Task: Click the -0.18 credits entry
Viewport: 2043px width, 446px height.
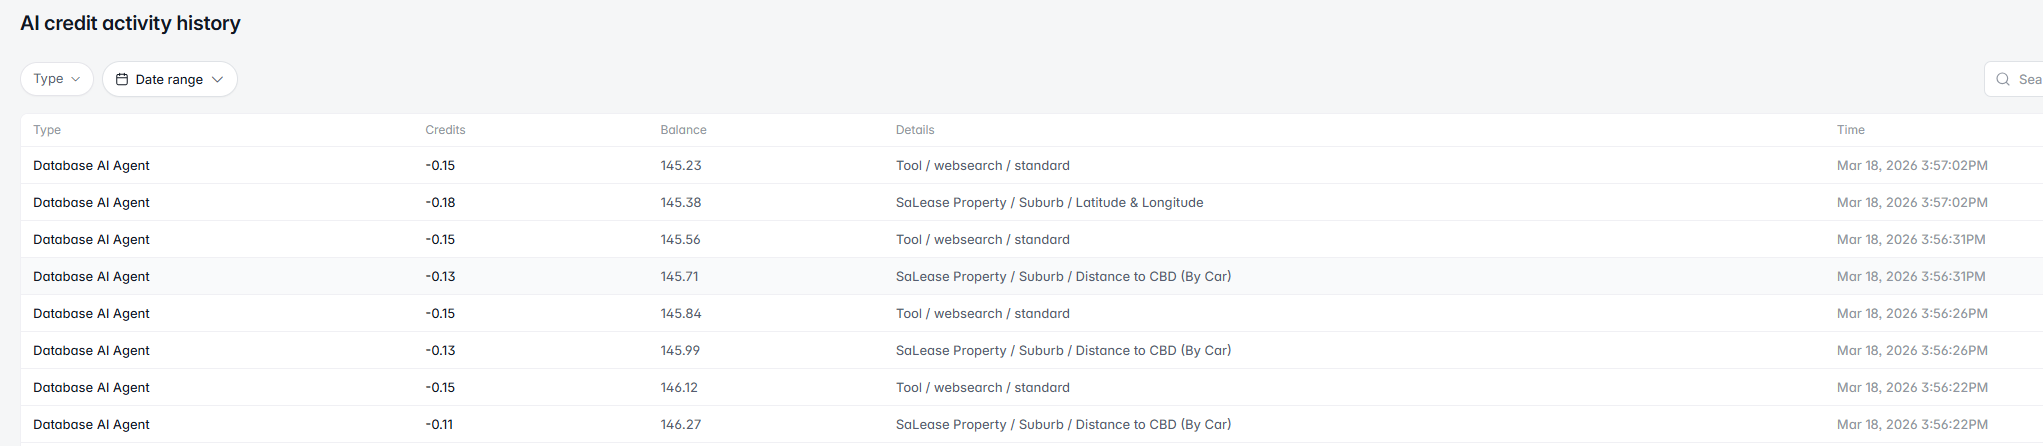Action: pos(440,203)
